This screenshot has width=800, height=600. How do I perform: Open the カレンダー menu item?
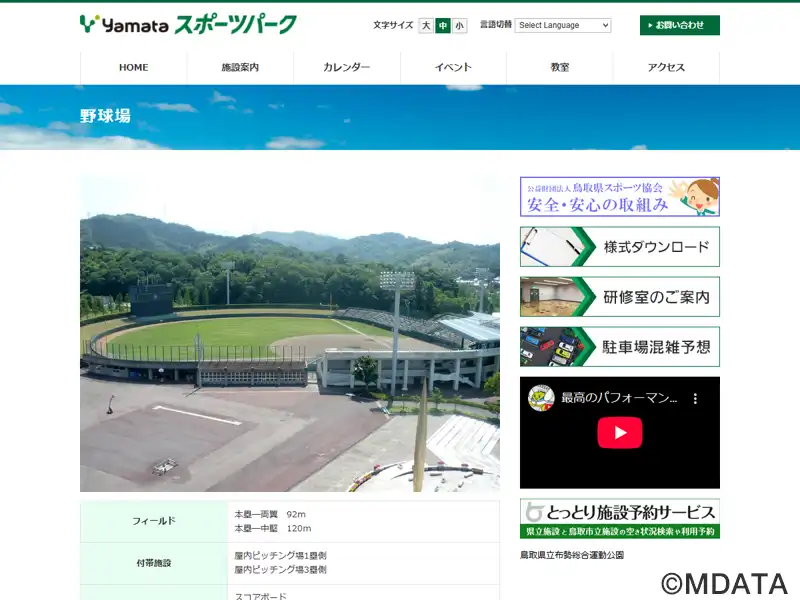point(347,67)
